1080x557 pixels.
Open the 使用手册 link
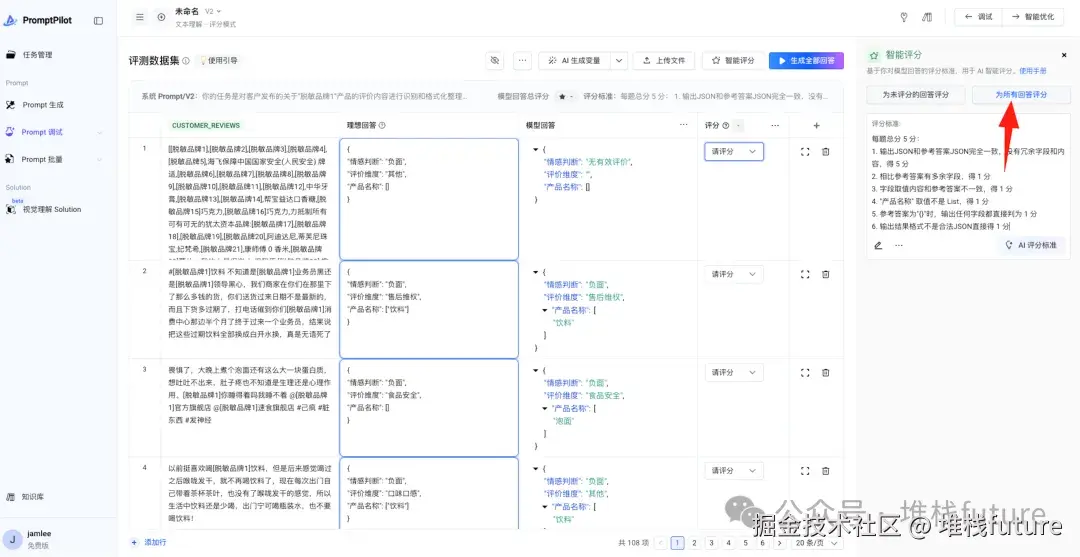(x=1032, y=70)
